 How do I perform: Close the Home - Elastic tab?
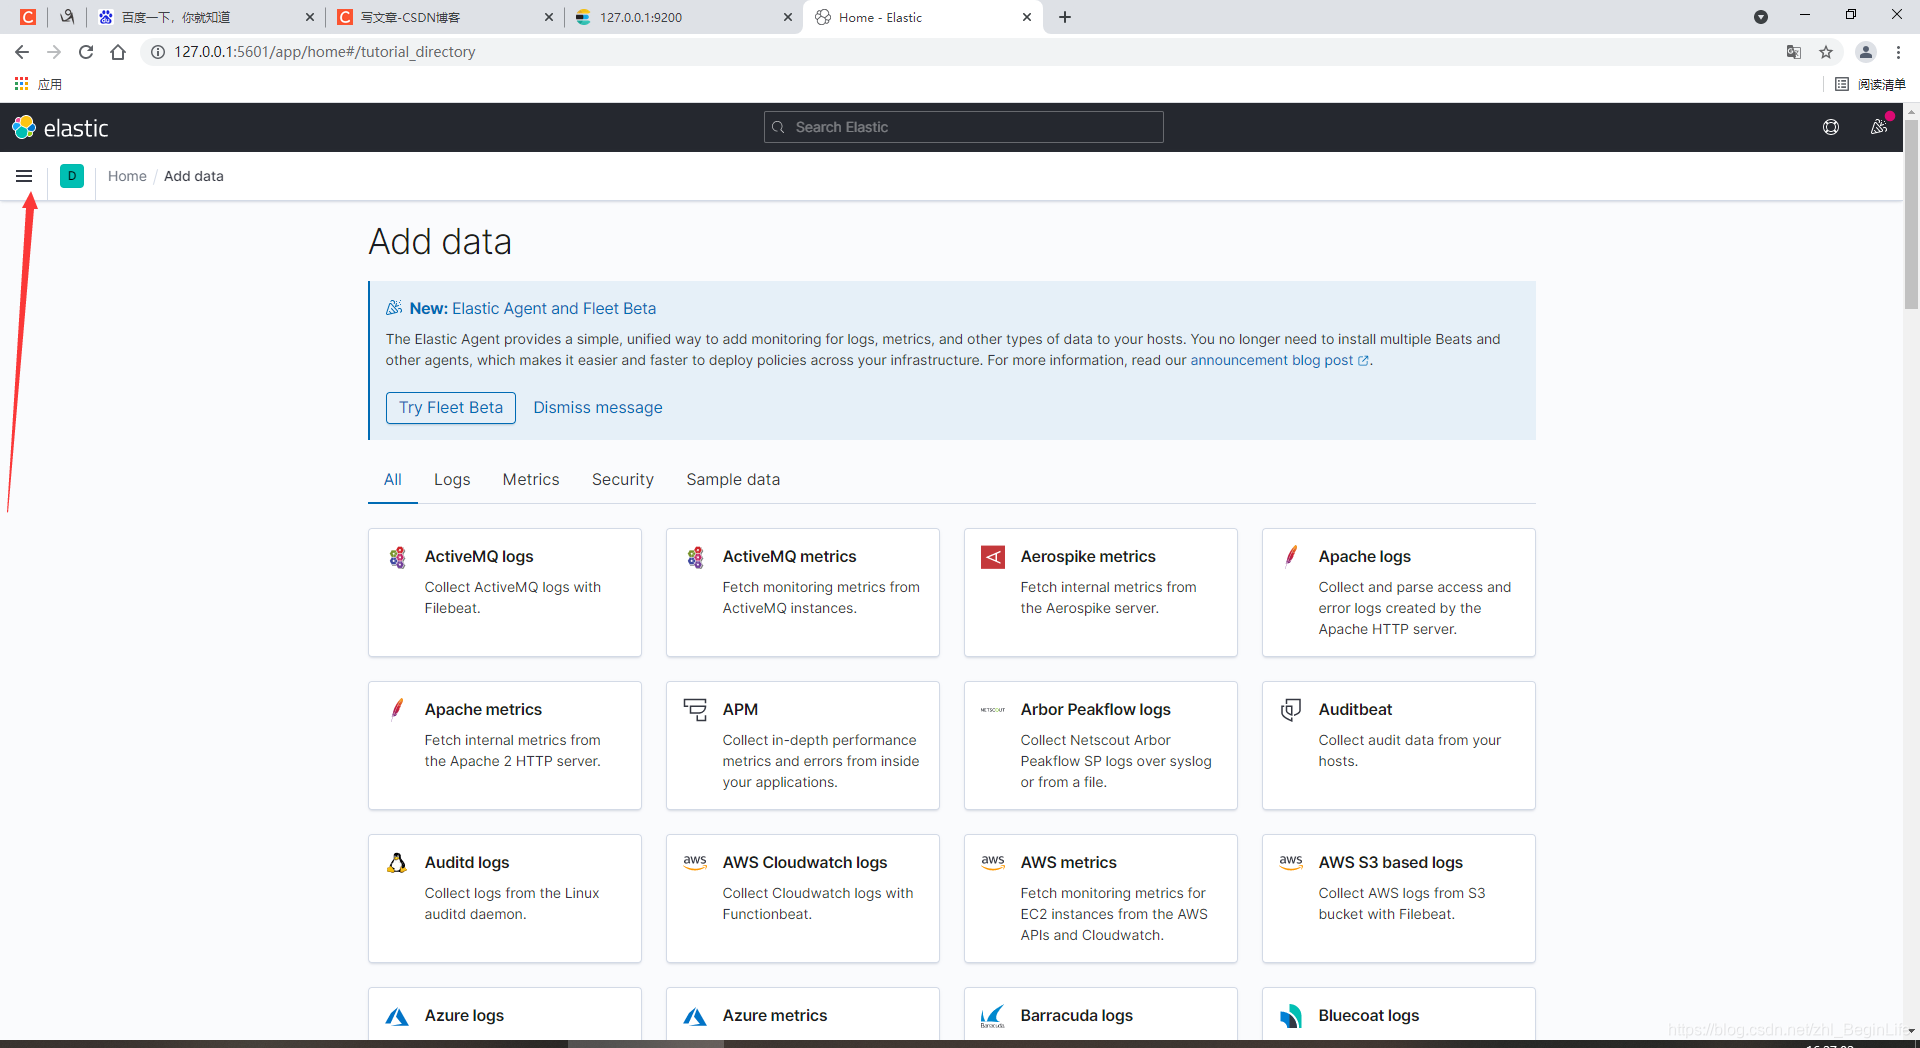click(1027, 17)
